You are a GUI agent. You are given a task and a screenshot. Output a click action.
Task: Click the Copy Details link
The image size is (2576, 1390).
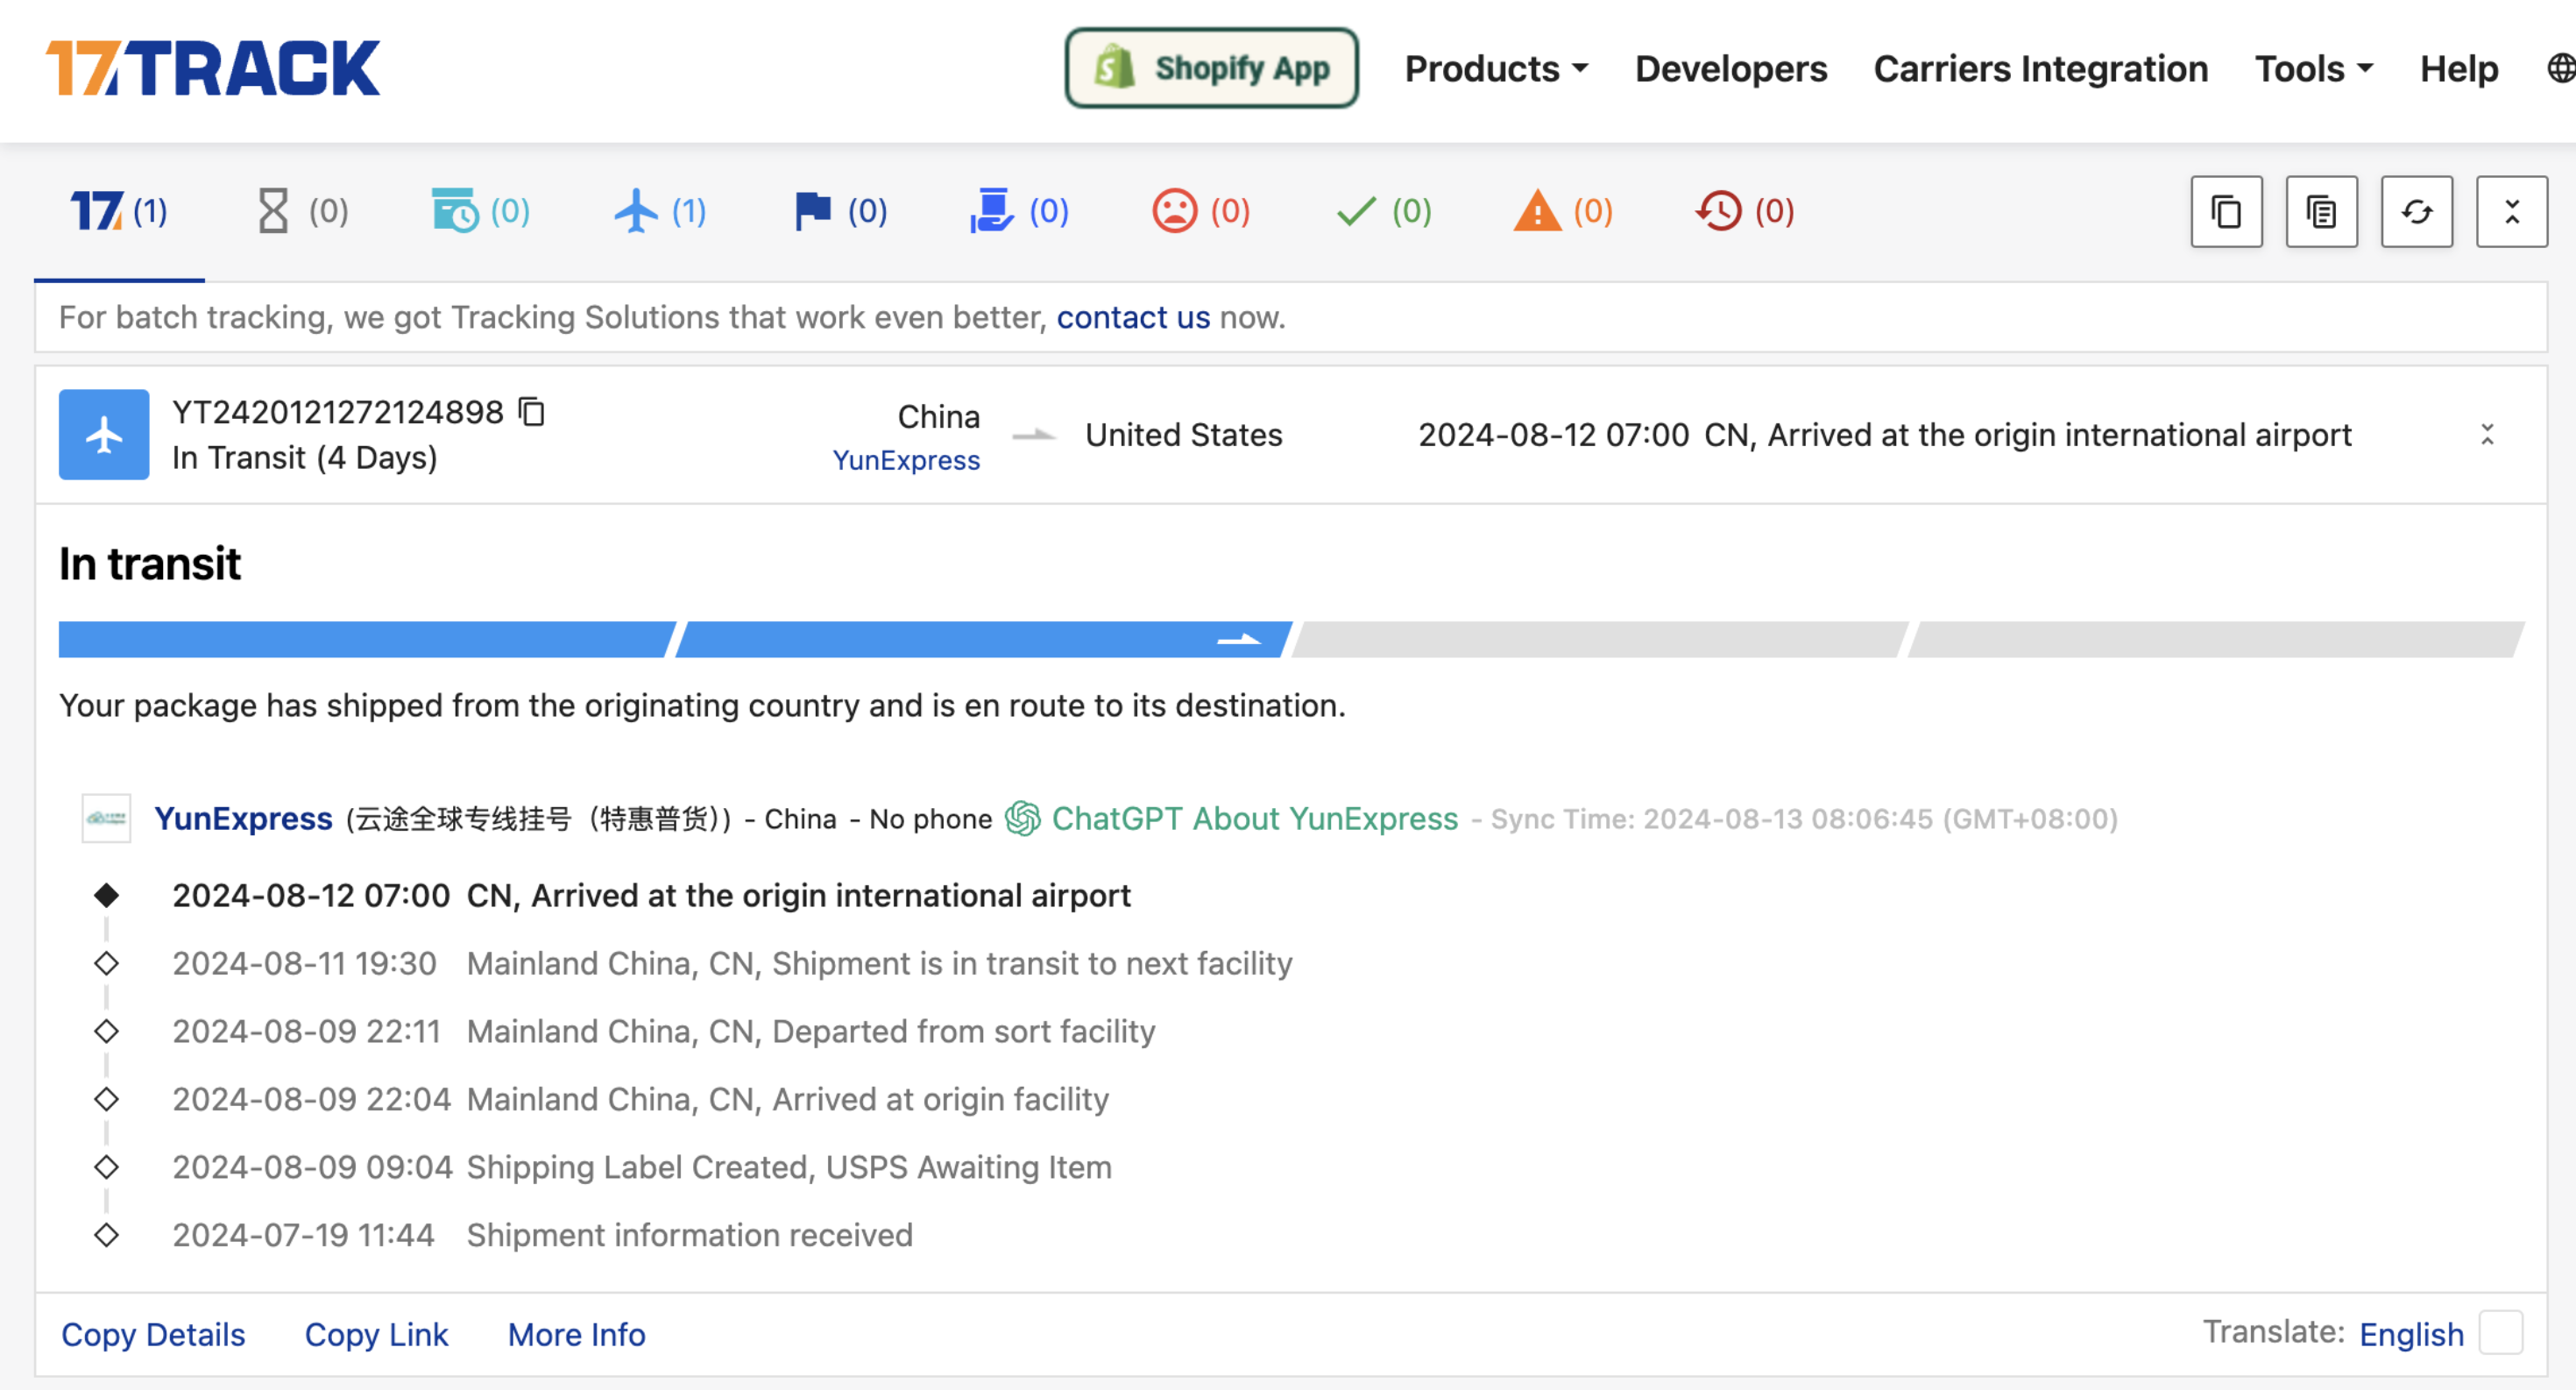[x=152, y=1334]
